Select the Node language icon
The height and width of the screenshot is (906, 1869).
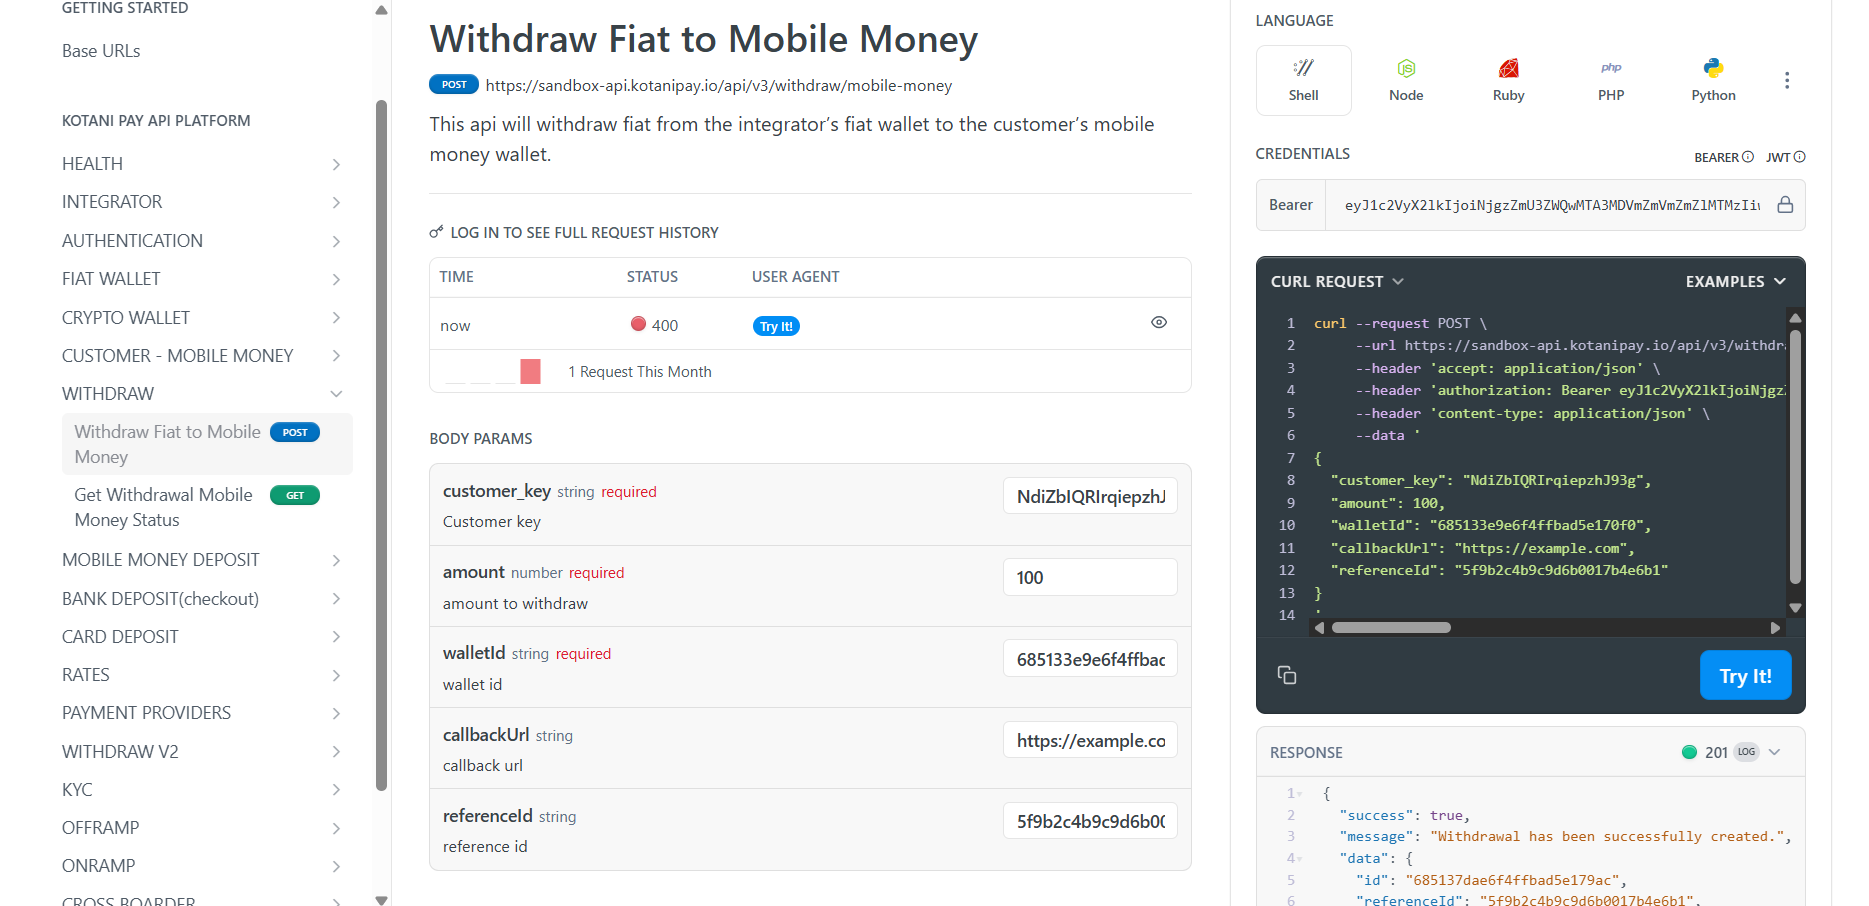(1406, 68)
